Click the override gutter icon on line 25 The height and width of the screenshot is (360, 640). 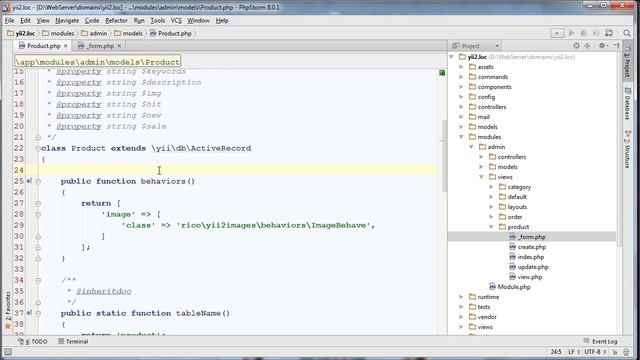click(x=29, y=181)
